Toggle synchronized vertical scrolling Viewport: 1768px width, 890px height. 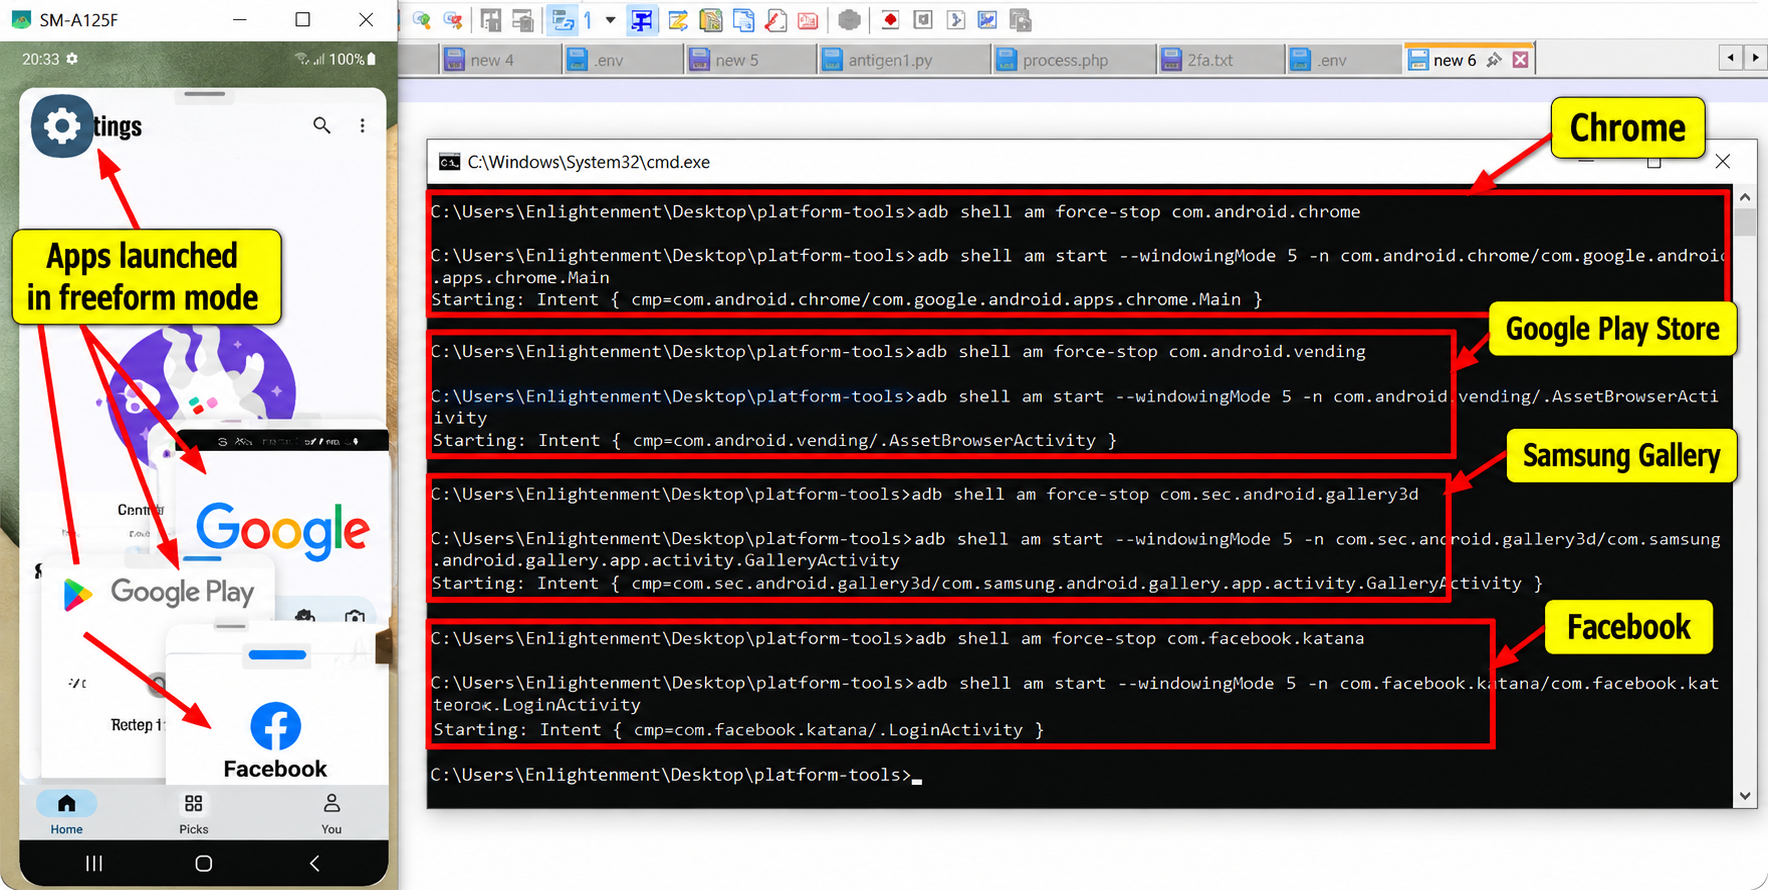(x=491, y=20)
